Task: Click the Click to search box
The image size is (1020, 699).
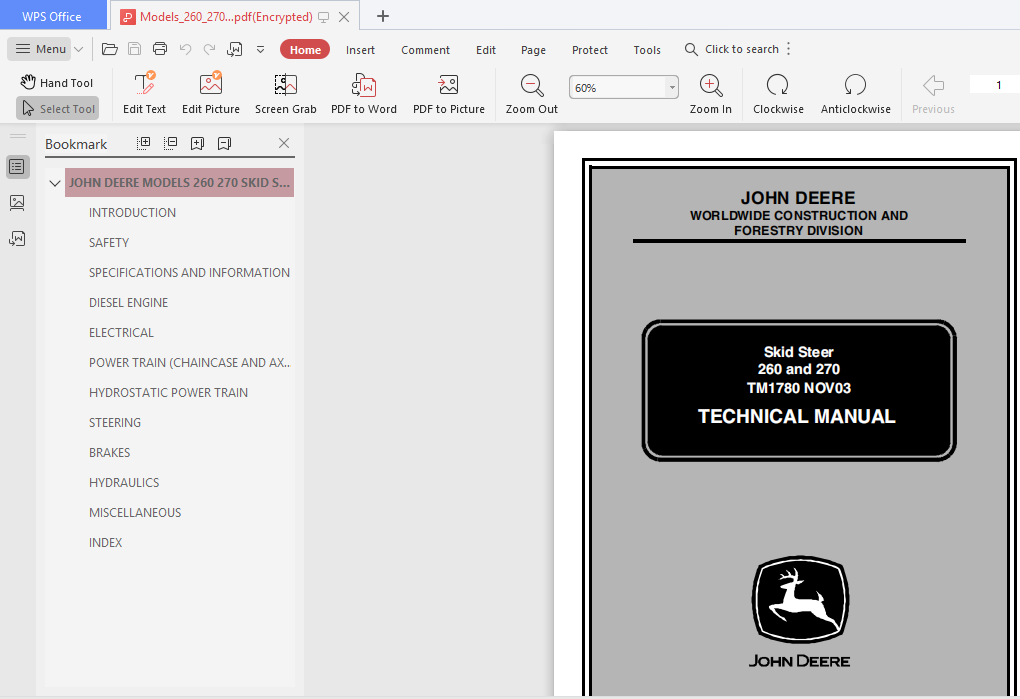Action: point(732,49)
